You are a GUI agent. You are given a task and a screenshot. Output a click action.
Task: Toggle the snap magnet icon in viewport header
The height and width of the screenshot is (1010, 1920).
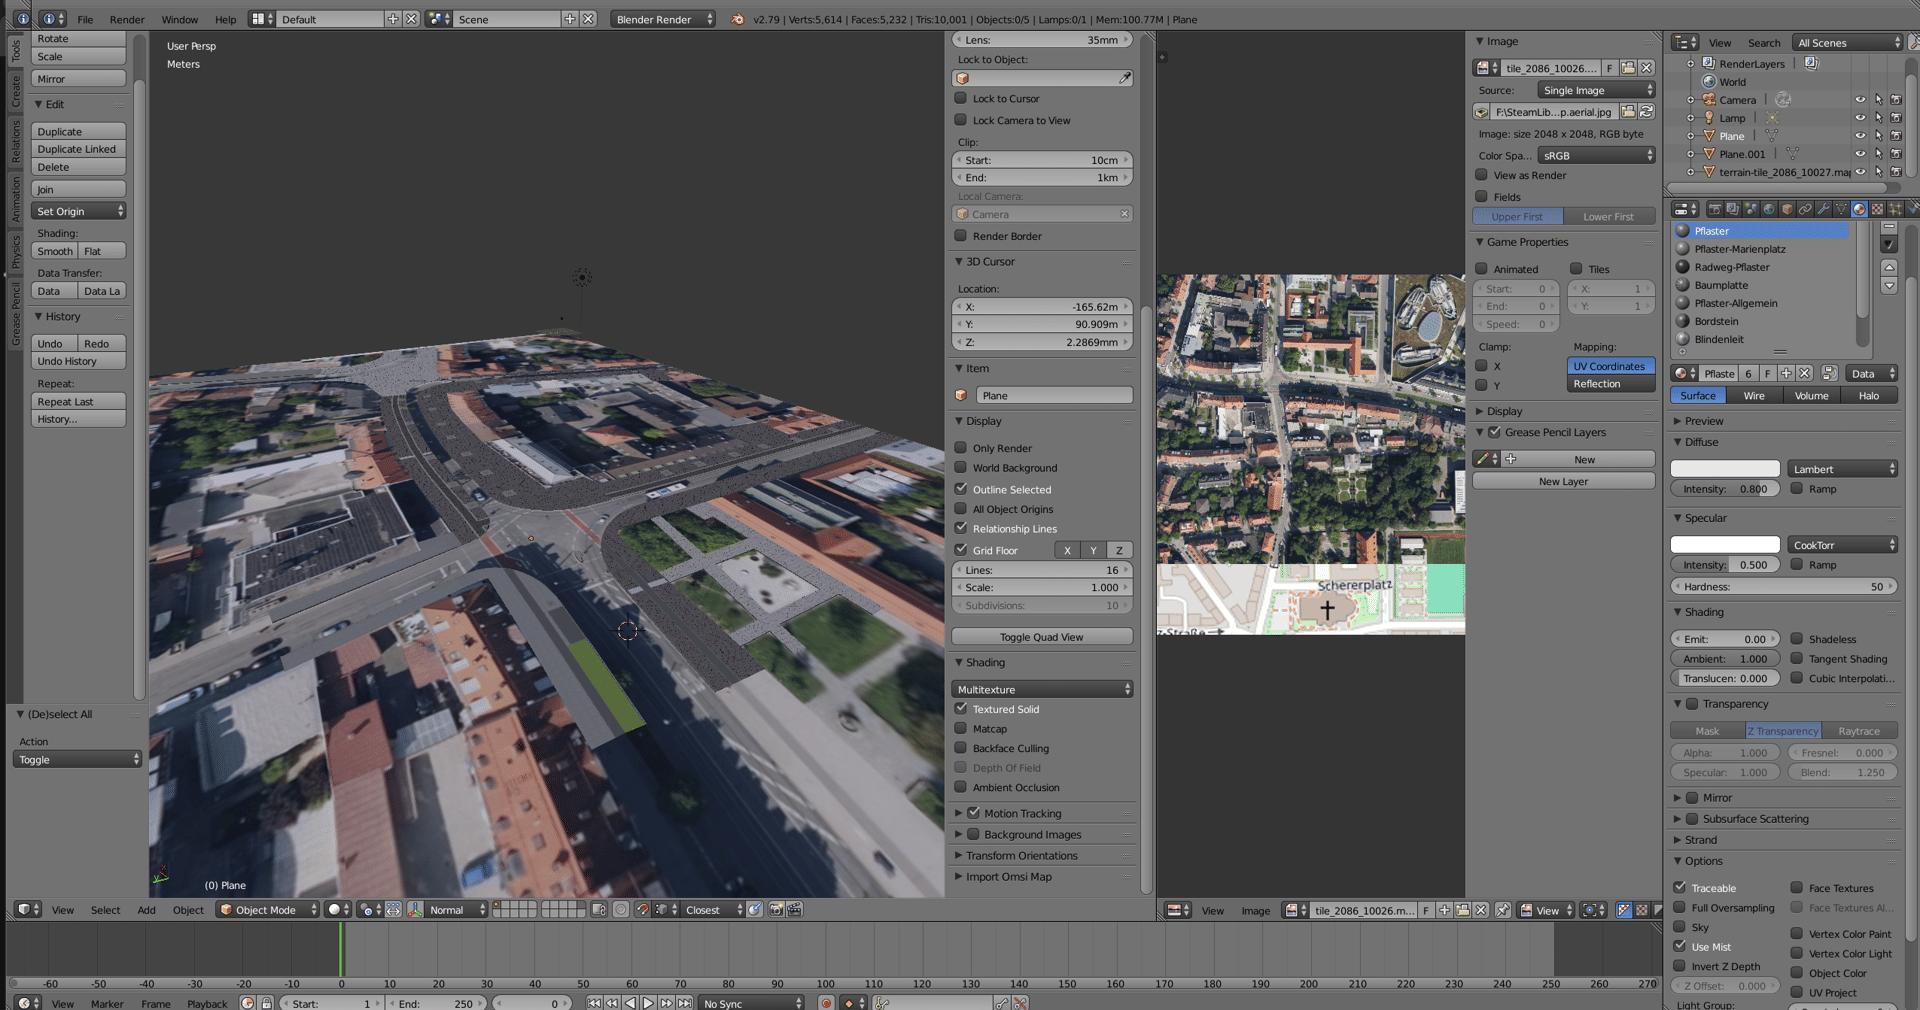pyautogui.click(x=643, y=910)
